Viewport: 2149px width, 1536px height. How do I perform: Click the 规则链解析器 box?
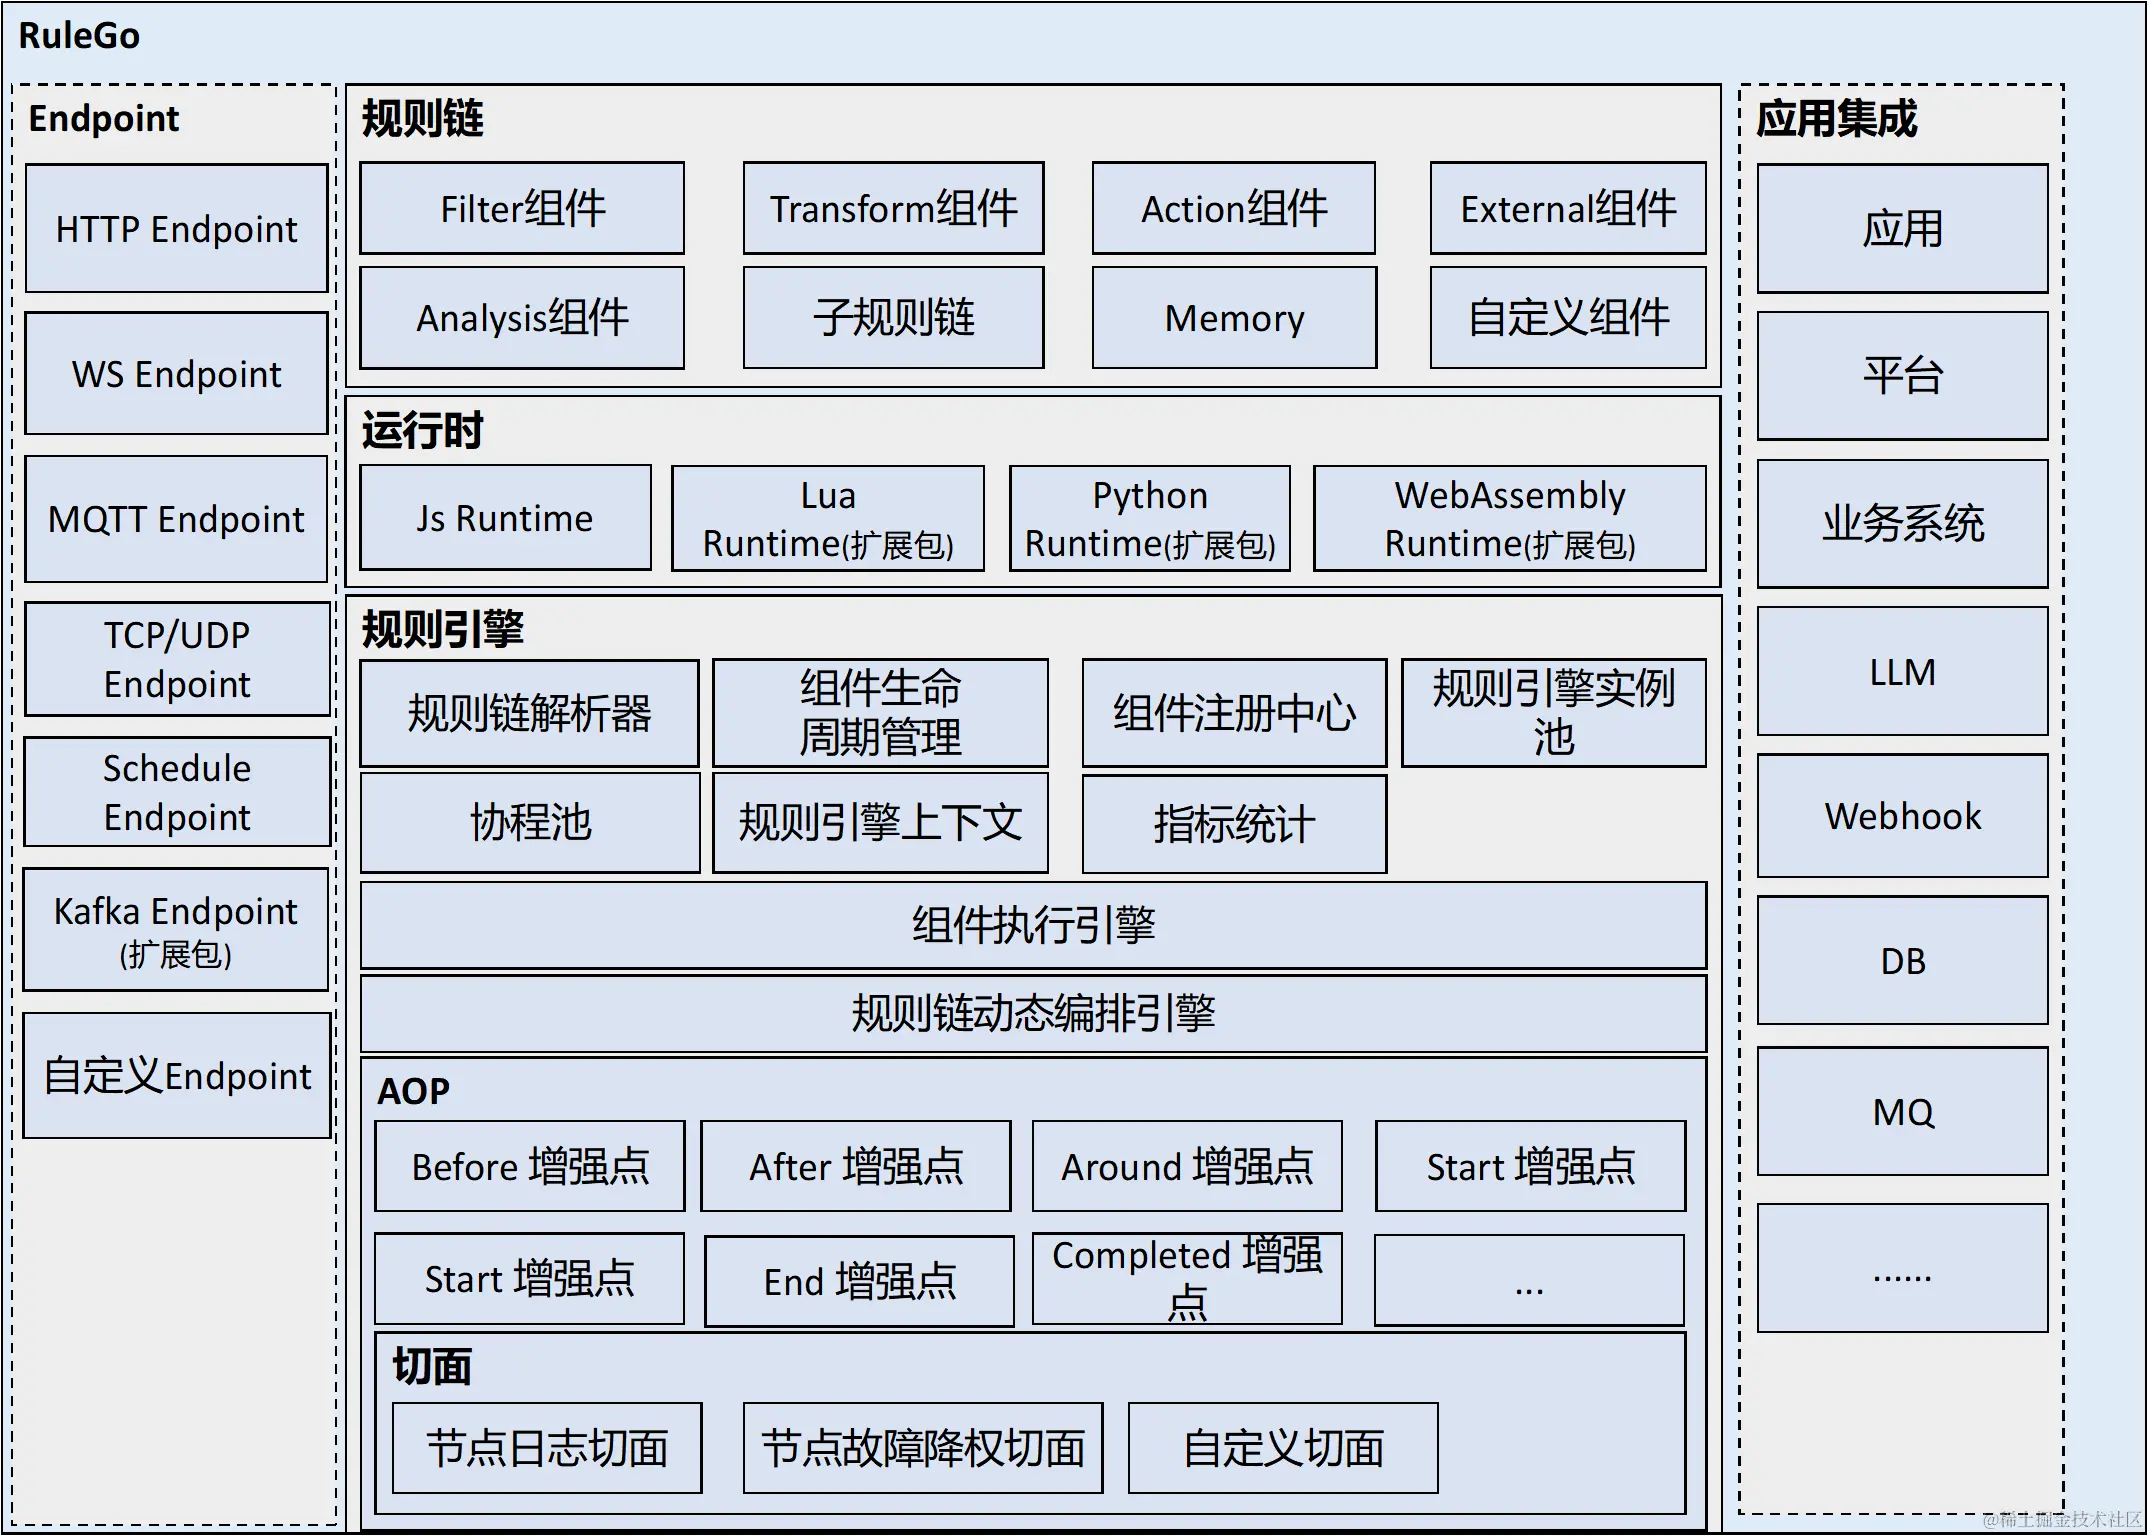pyautogui.click(x=529, y=713)
